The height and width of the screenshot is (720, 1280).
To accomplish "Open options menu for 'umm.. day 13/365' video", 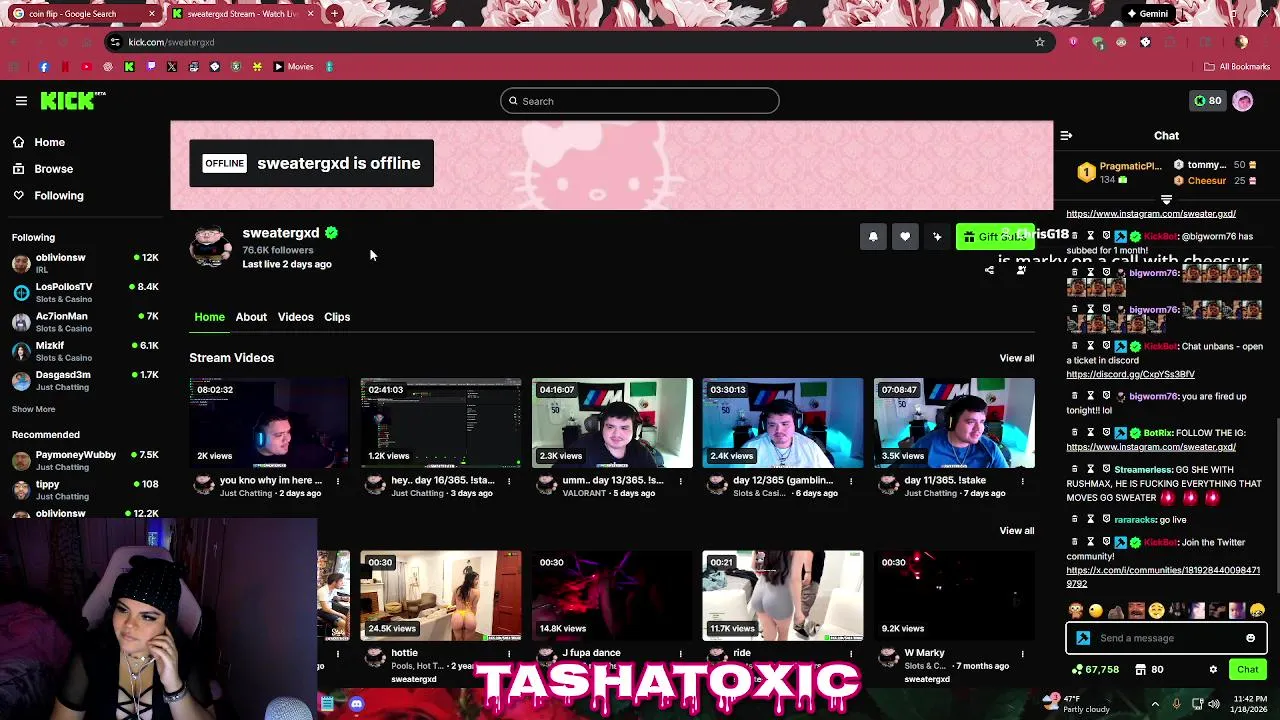I will click(x=680, y=481).
